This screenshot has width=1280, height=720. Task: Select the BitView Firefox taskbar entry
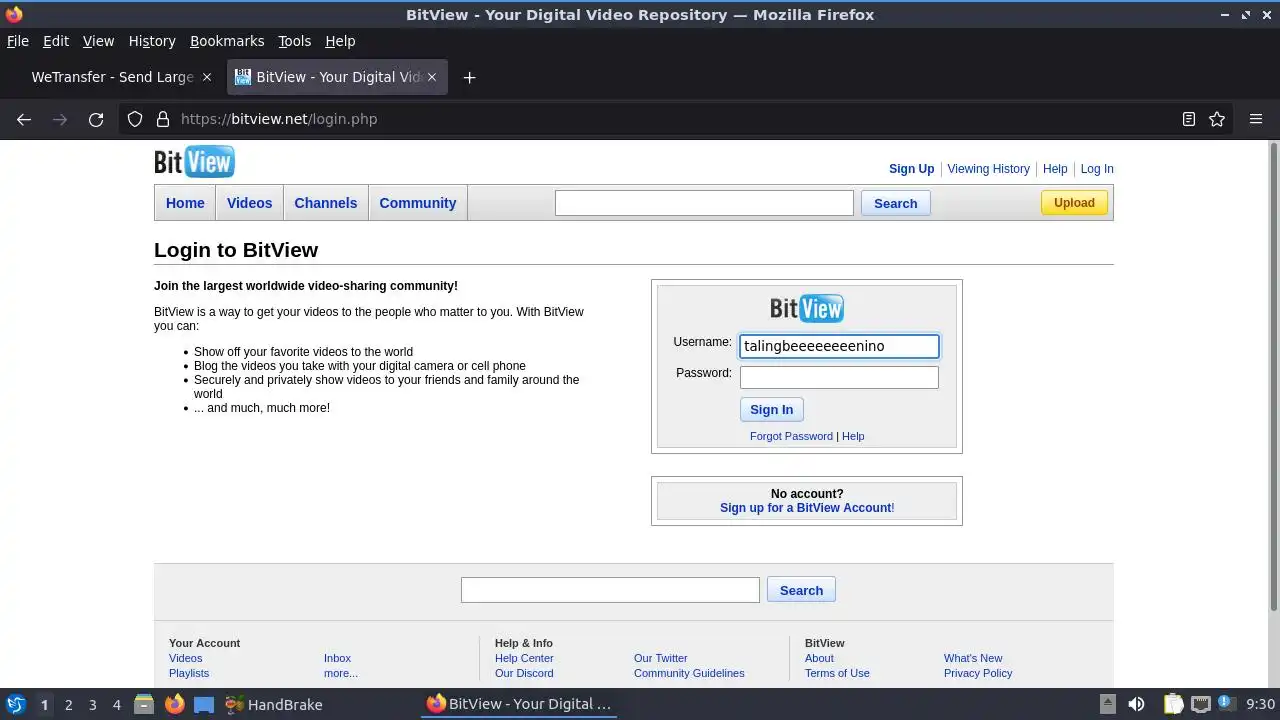click(x=518, y=704)
